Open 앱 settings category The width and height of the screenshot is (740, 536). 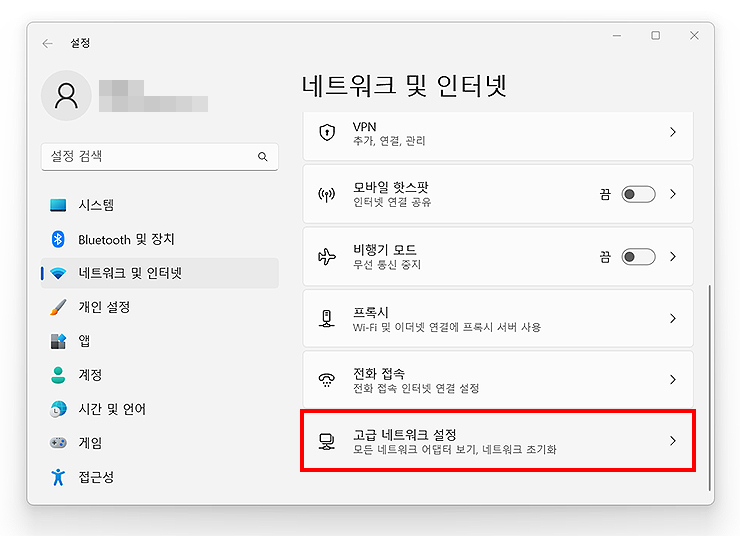[160, 341]
